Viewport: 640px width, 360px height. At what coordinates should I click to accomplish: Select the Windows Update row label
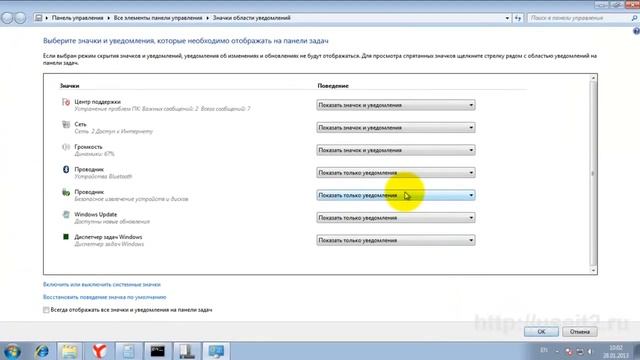click(x=96, y=214)
